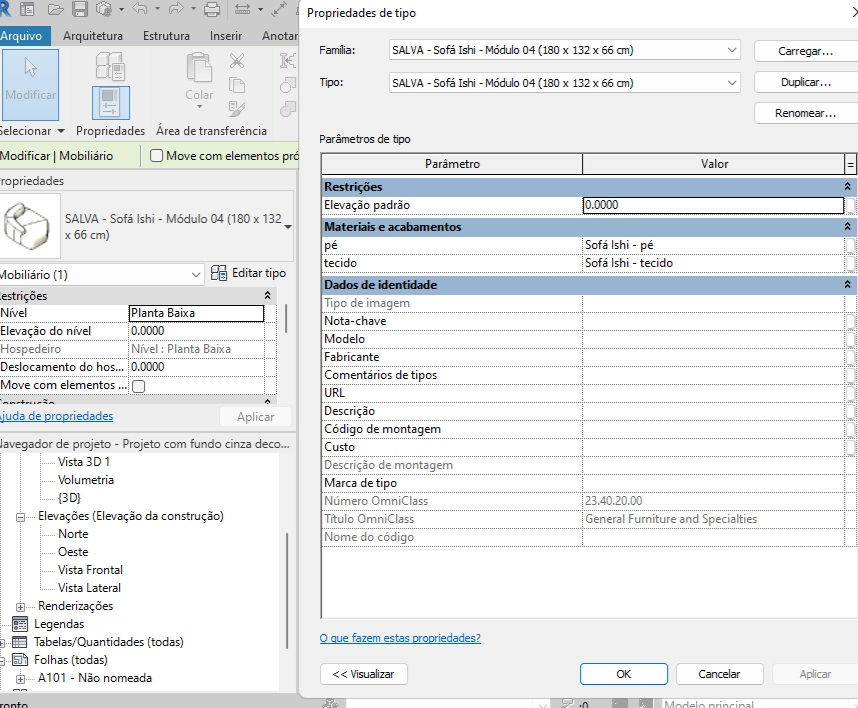
Task: Expand the A101 - Não nomeada sheet node
Action: [20, 679]
